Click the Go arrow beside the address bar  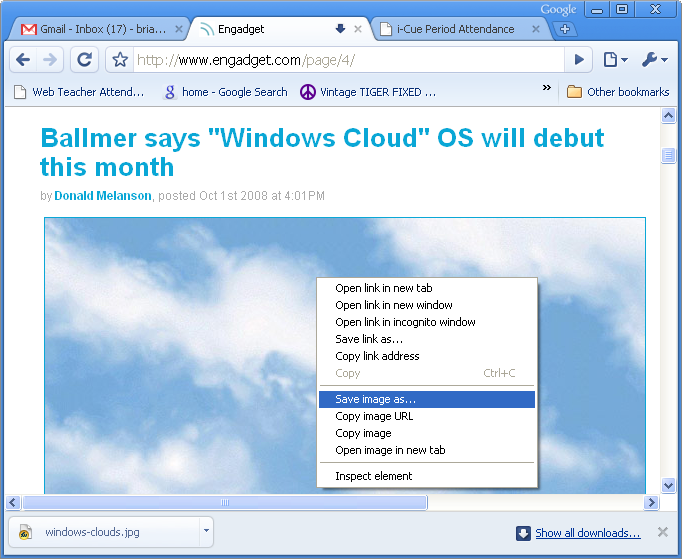tap(579, 60)
